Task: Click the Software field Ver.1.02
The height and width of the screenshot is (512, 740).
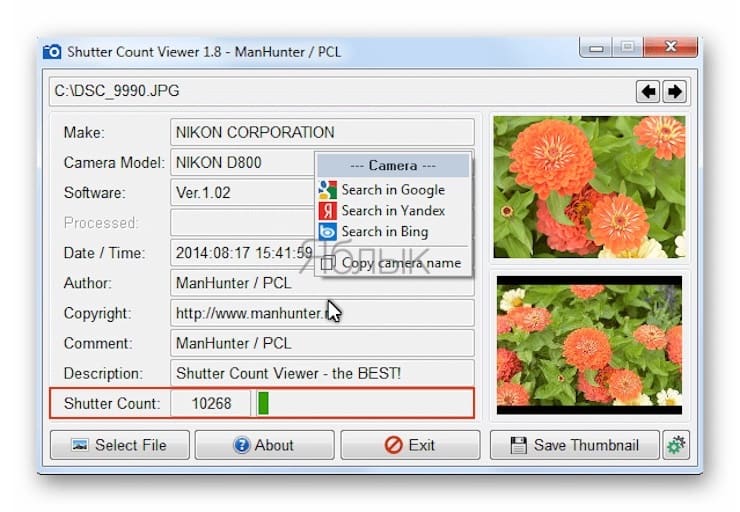Action: click(242, 193)
